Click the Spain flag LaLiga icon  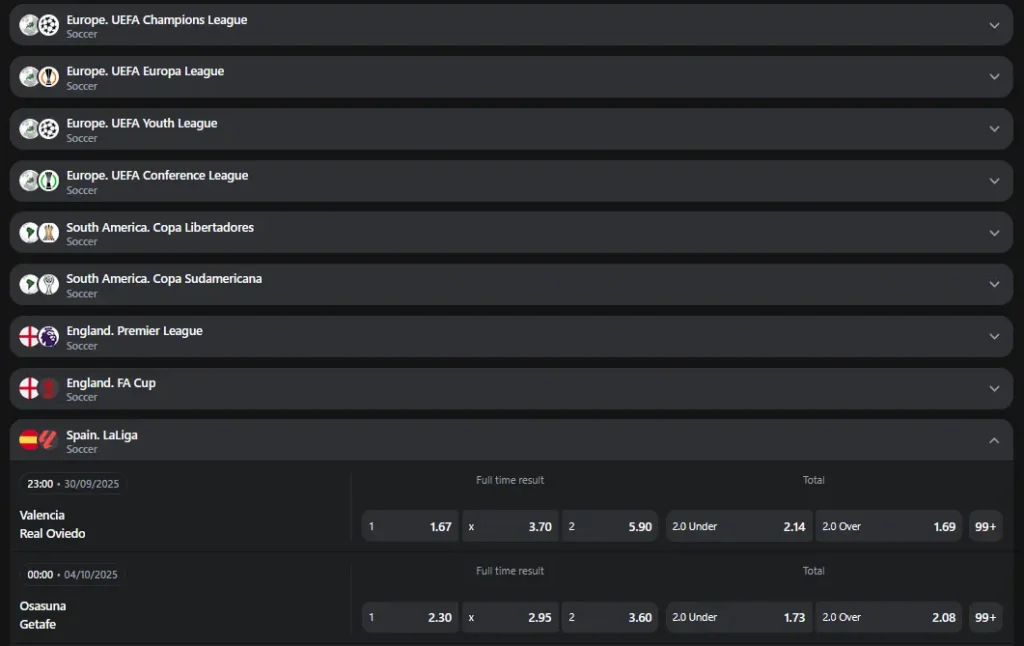point(30,440)
